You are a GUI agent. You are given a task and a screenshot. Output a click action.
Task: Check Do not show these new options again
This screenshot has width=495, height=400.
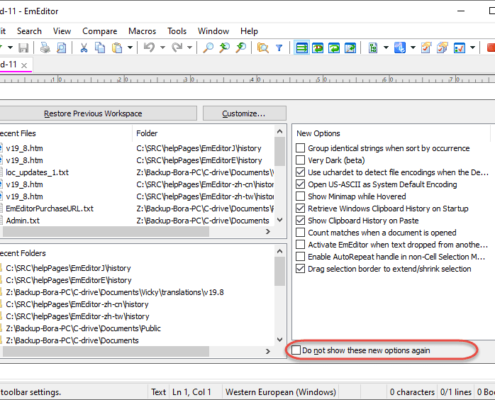[x=296, y=350]
